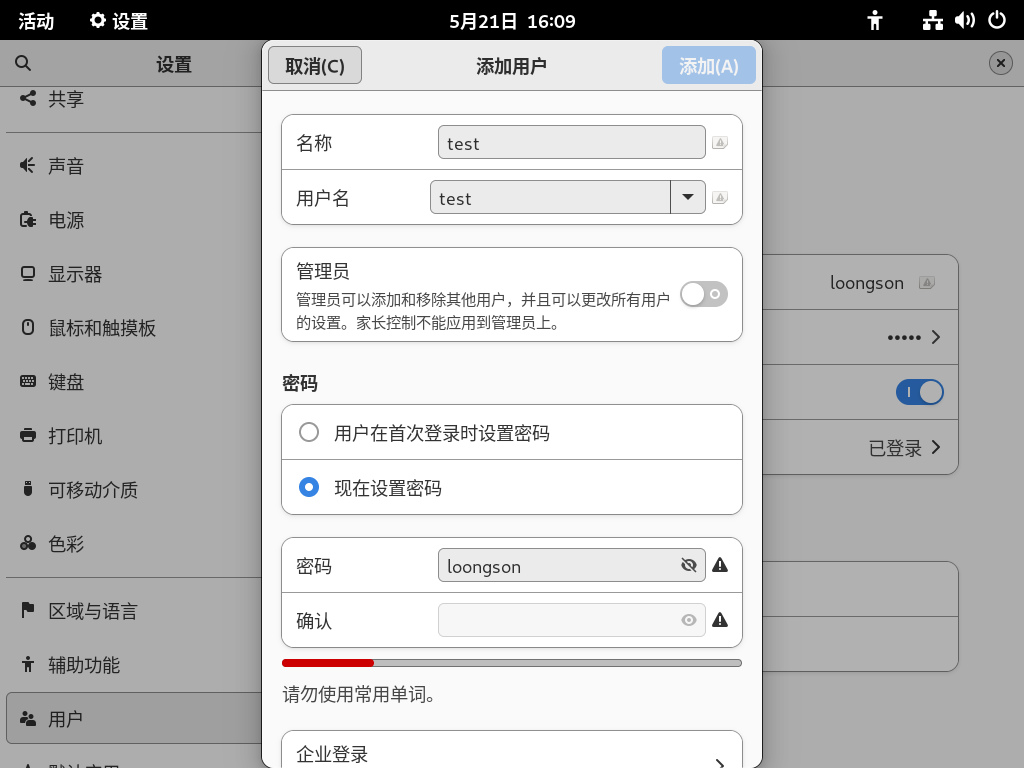Viewport: 1024px width, 768px height.
Task: Click the power icon in top bar
Action: coord(996,20)
